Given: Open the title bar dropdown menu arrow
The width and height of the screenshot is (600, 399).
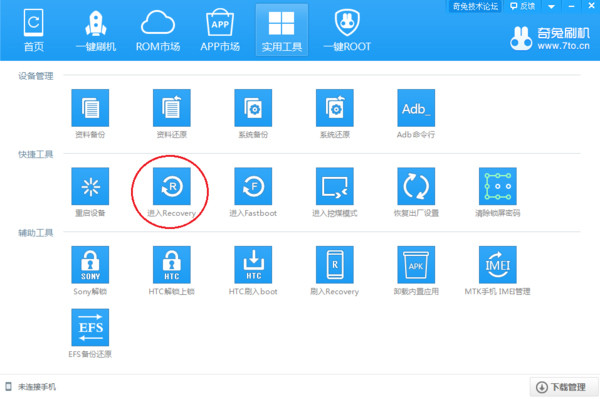Looking at the screenshot, I should coord(551,7).
